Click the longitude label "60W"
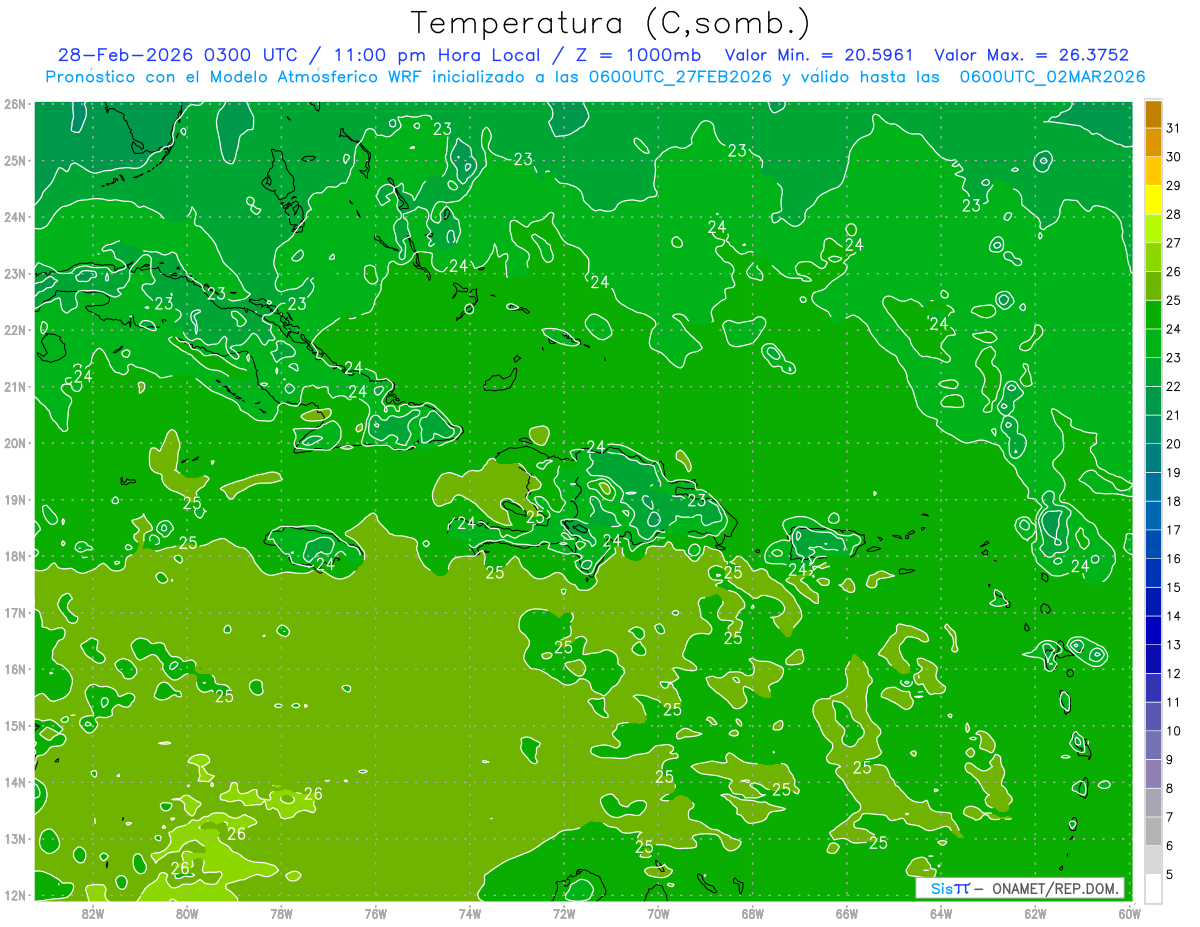Viewport: 1200px width, 927px height. [x=1129, y=913]
